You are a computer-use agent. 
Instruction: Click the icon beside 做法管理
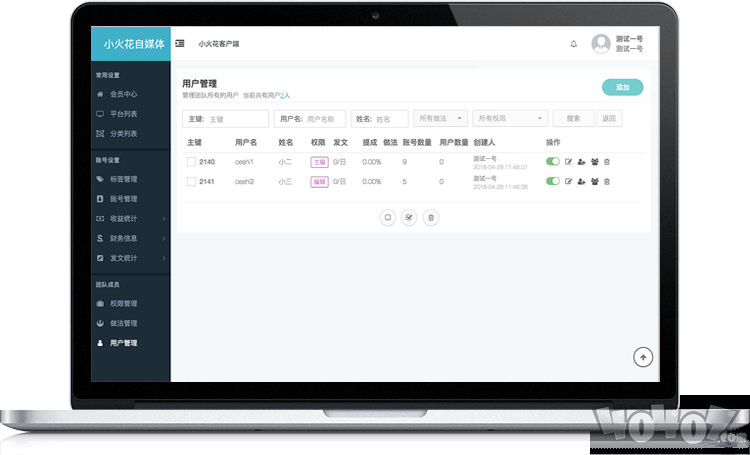pyautogui.click(x=100, y=323)
